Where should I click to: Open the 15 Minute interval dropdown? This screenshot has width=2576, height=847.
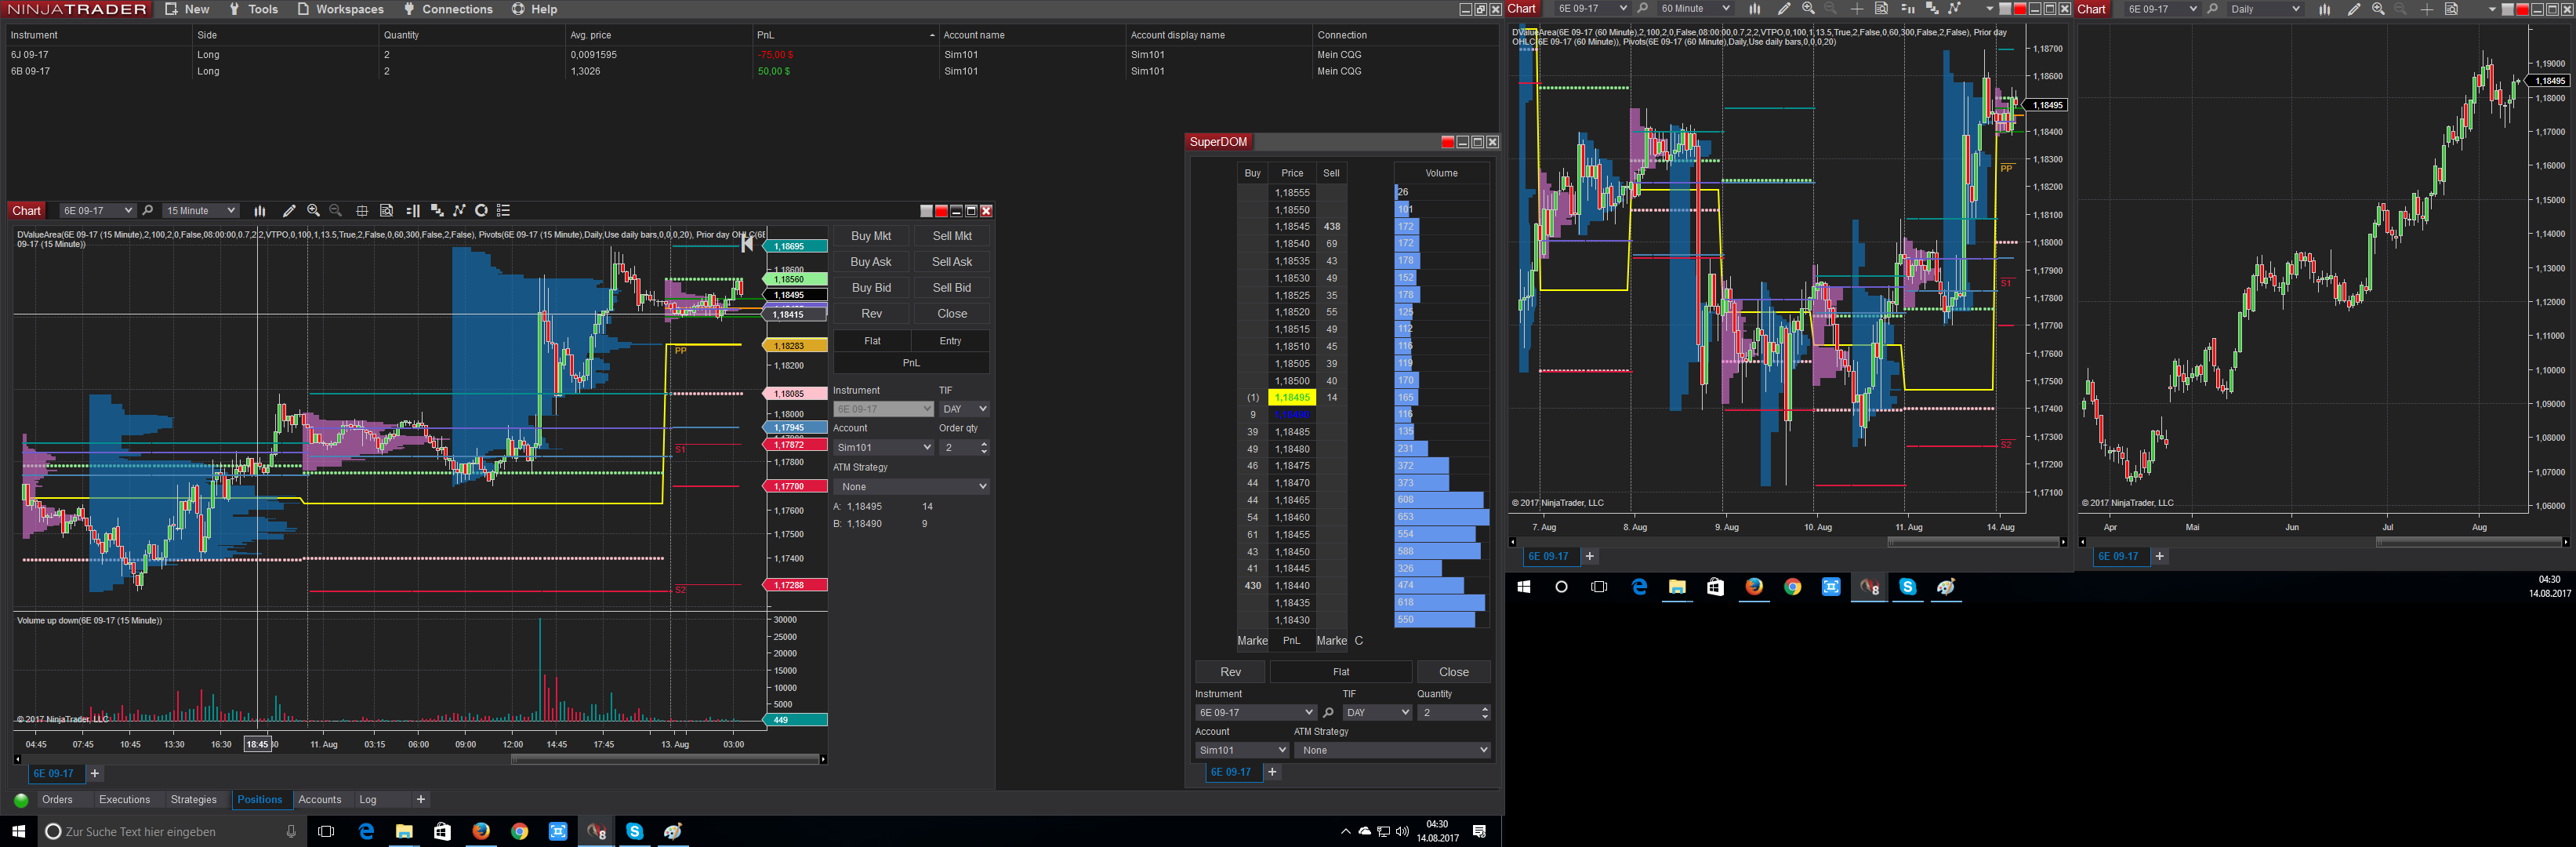200,211
